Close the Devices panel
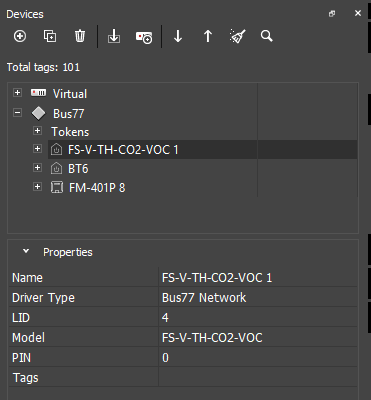371x400 pixels. 358,13
